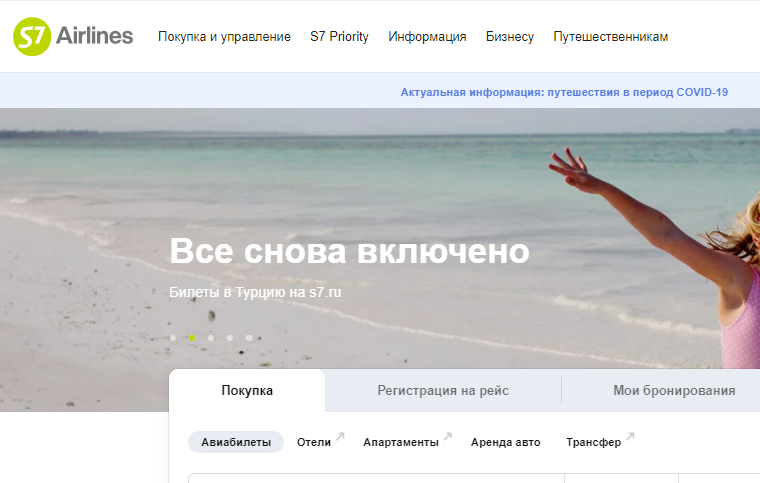This screenshot has height=483, width=760.
Task: Click the external-link arrow next to Апартаменты
Action: [448, 436]
